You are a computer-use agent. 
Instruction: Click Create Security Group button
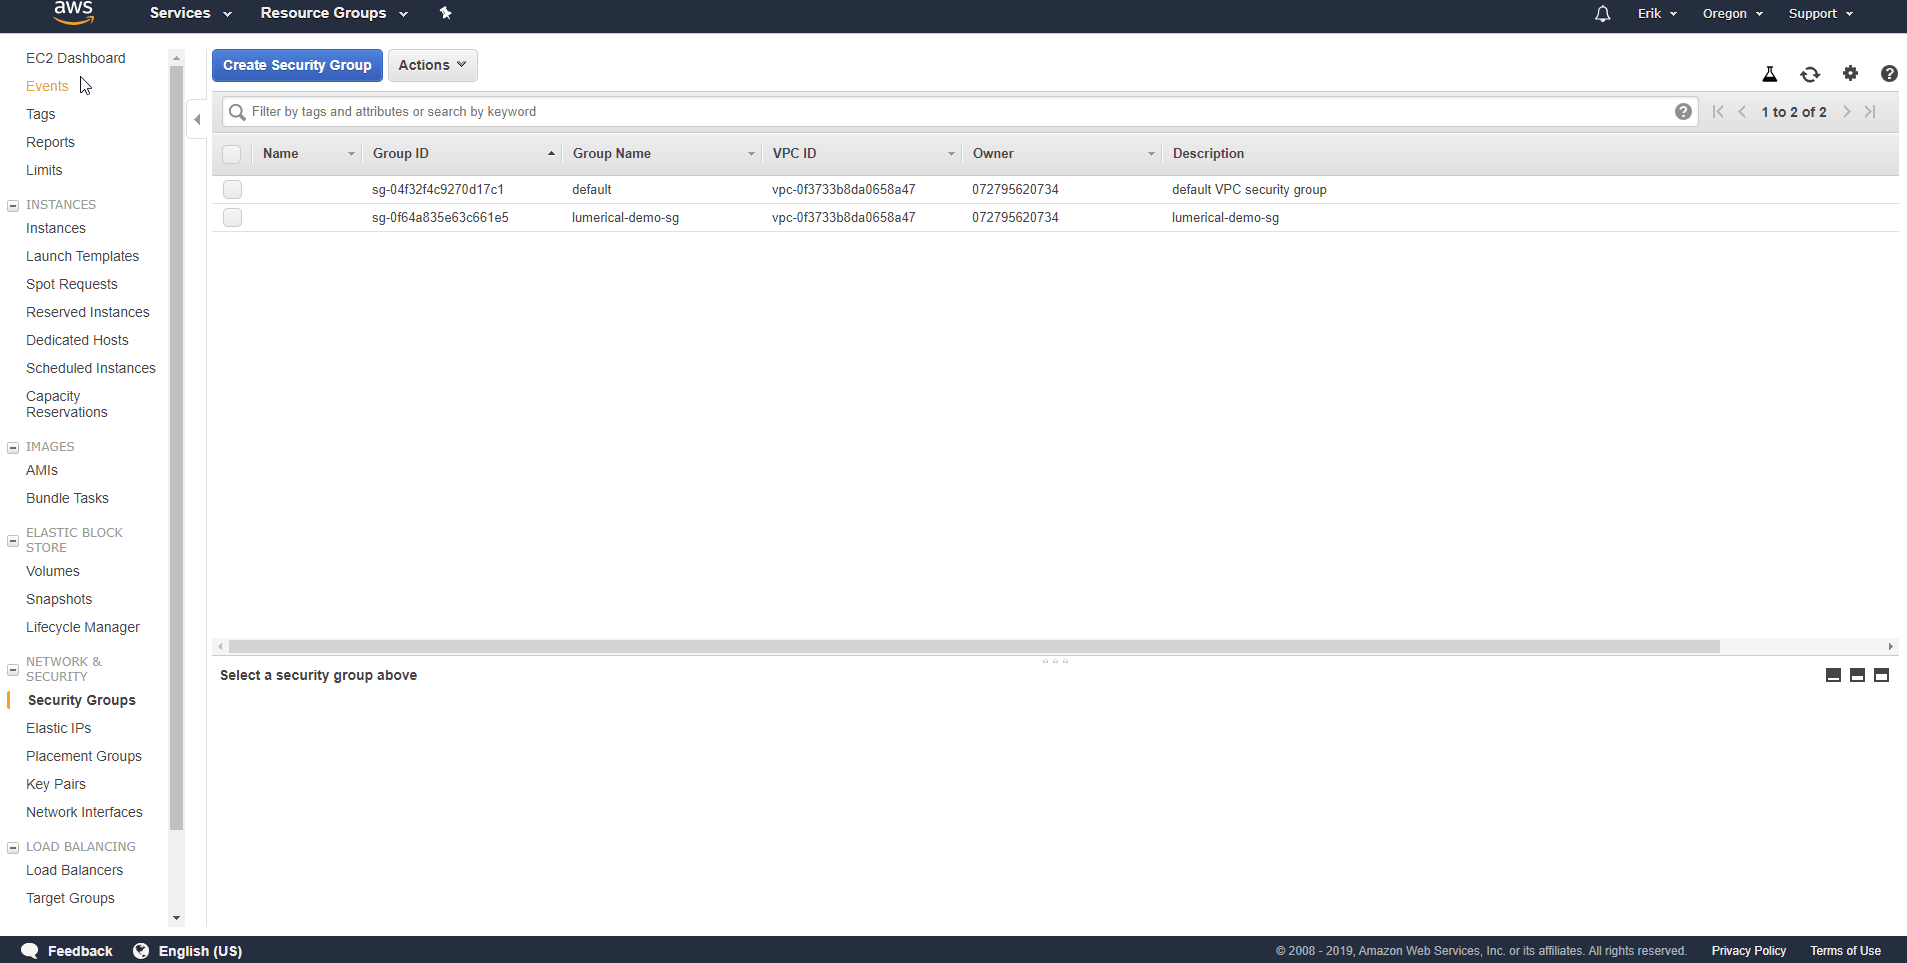297,65
